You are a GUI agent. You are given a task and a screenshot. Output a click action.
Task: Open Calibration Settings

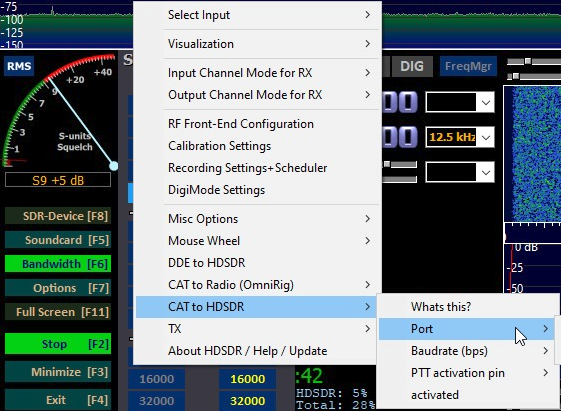tap(257, 146)
